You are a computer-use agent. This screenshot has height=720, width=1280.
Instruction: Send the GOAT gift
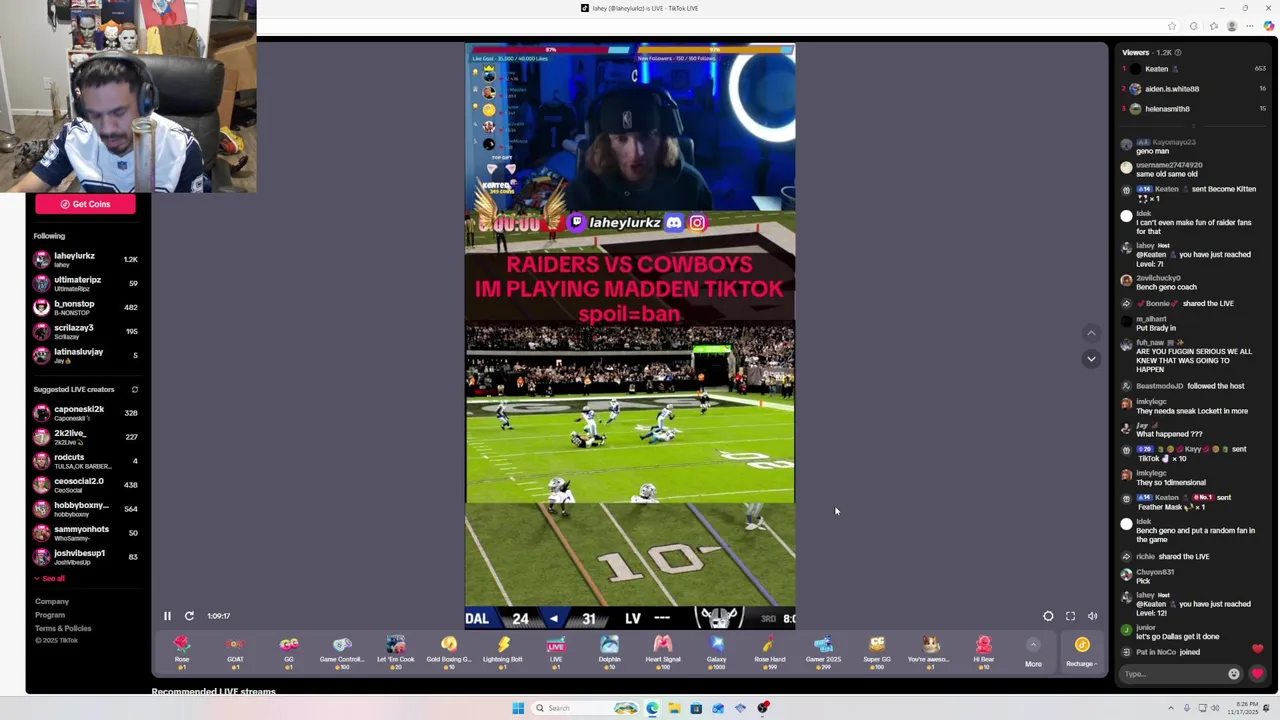[235, 650]
